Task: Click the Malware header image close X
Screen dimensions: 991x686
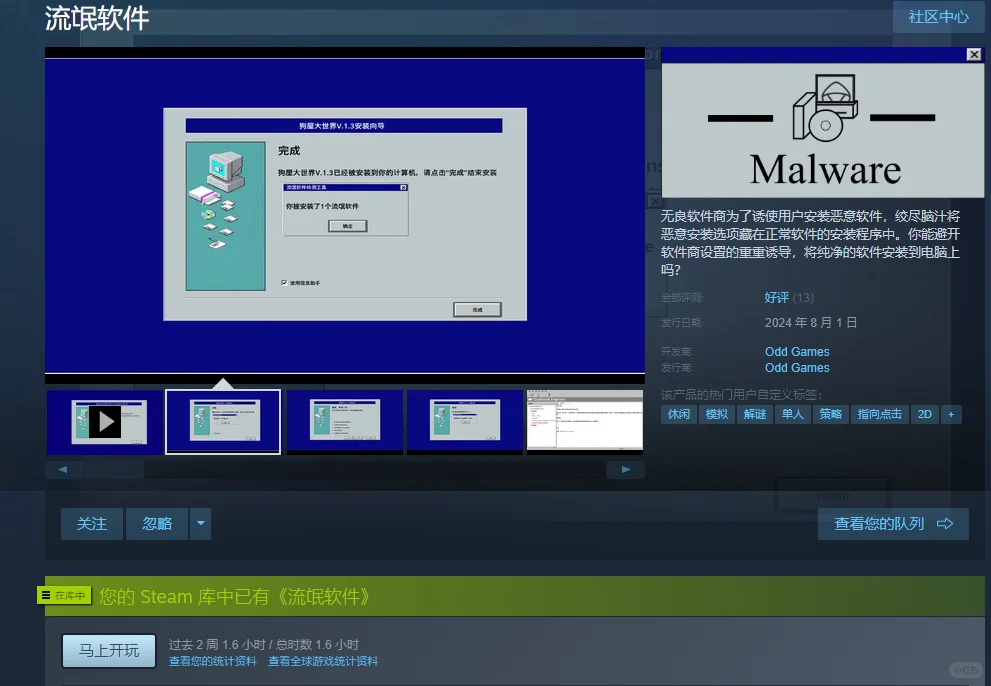Action: pos(974,54)
